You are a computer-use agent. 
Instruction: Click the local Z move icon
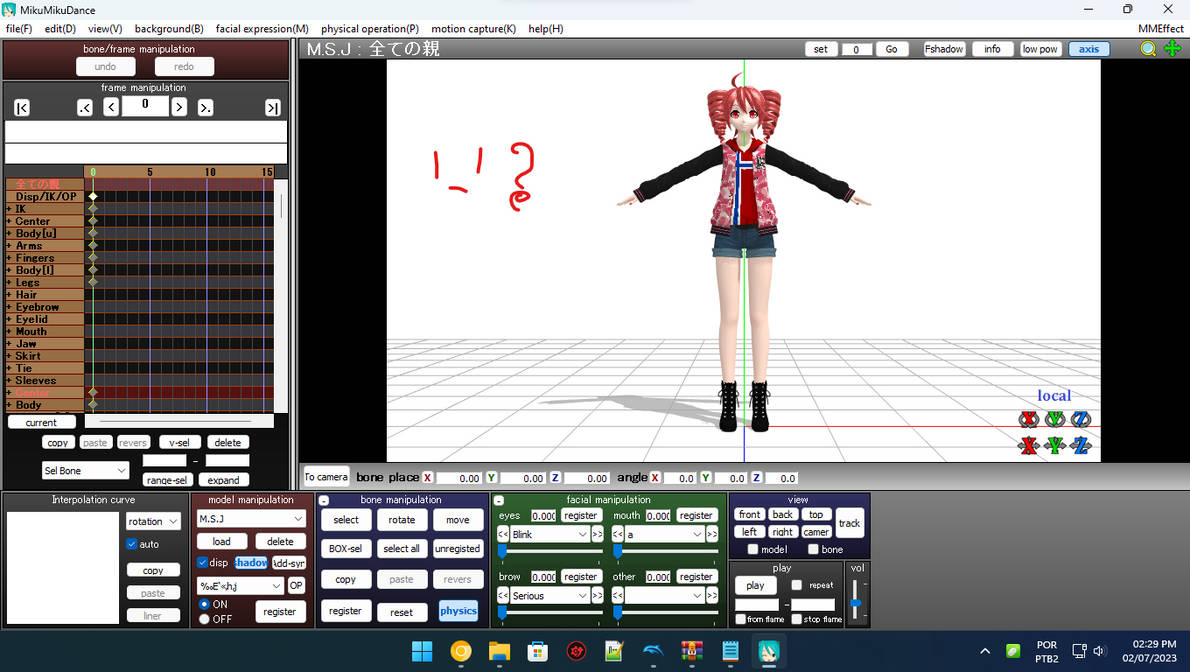(1081, 445)
